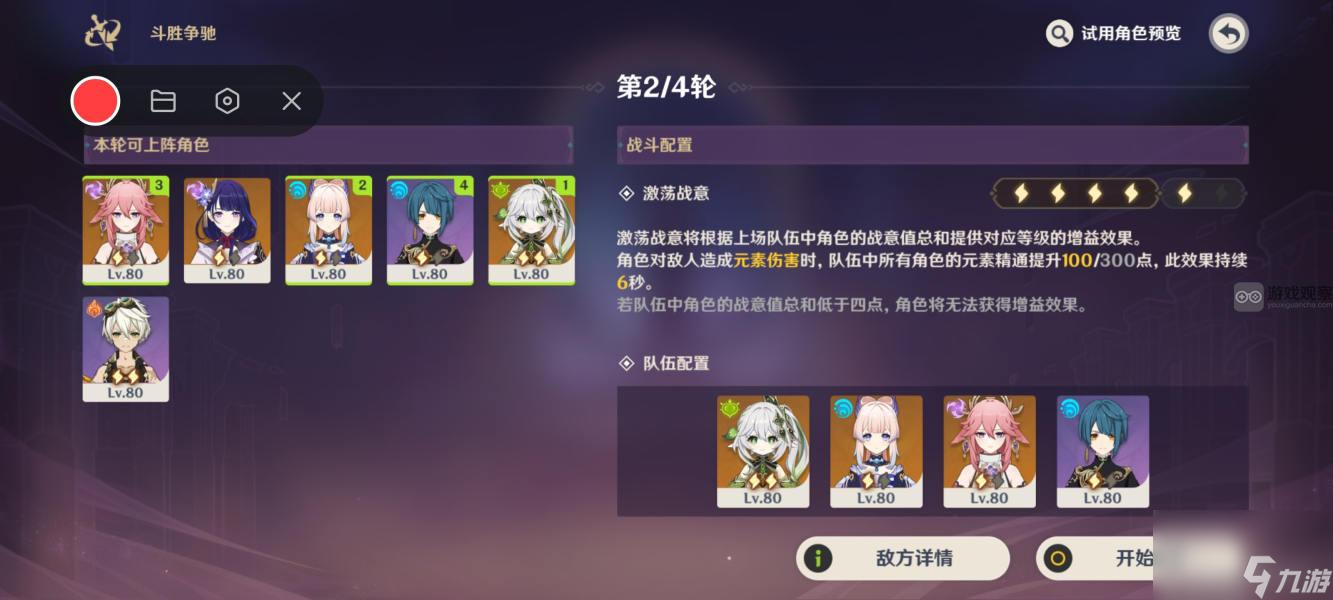Click the 激荡战意 lightning level bar

pos(1118,193)
